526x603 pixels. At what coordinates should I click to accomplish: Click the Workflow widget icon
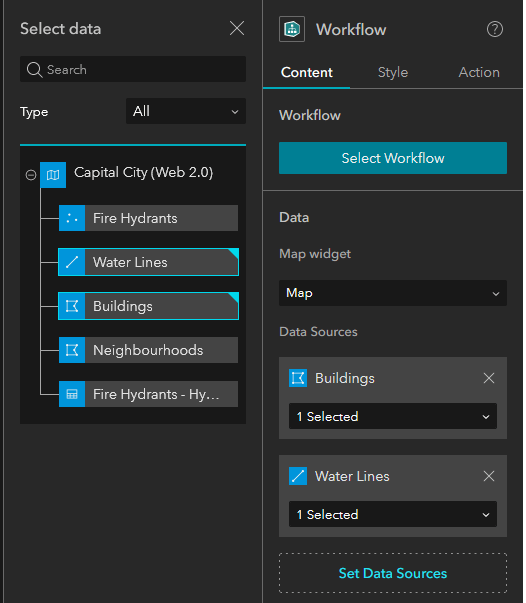292,29
